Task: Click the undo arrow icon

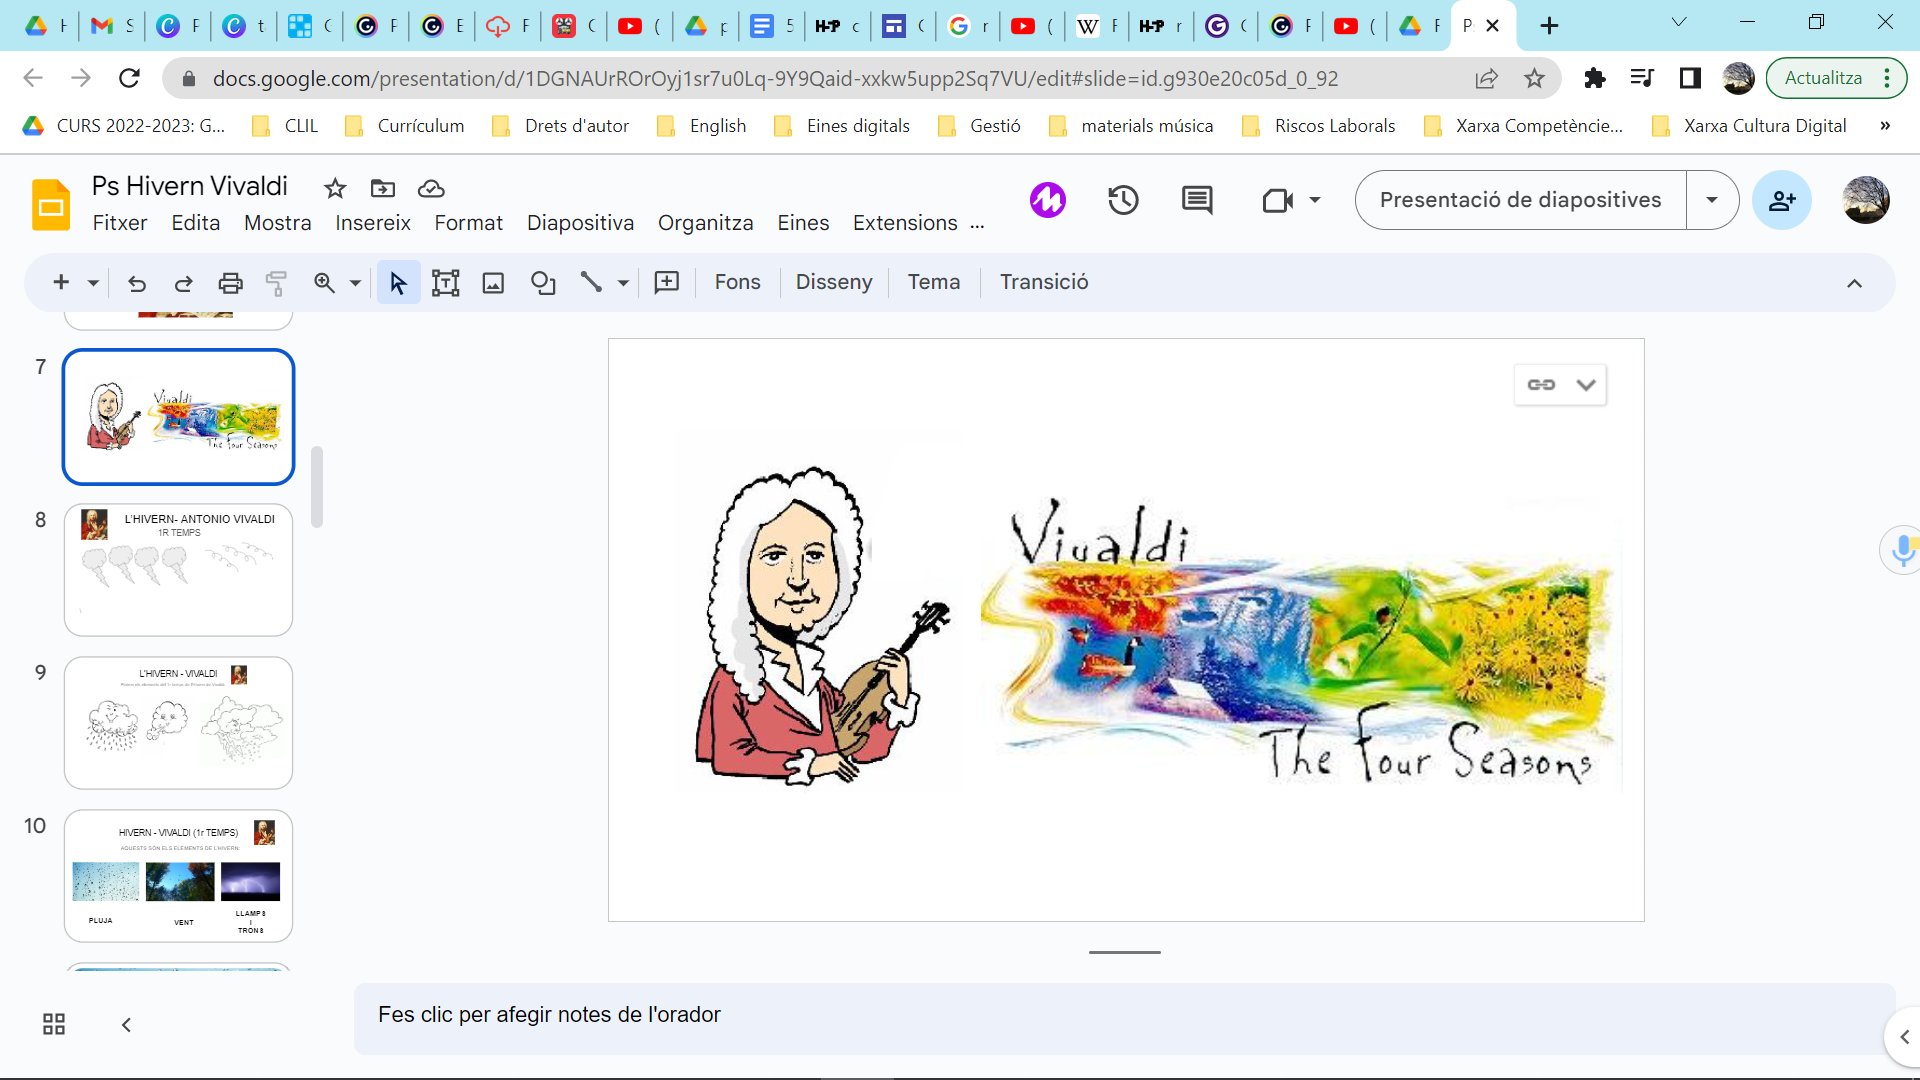Action: tap(137, 283)
